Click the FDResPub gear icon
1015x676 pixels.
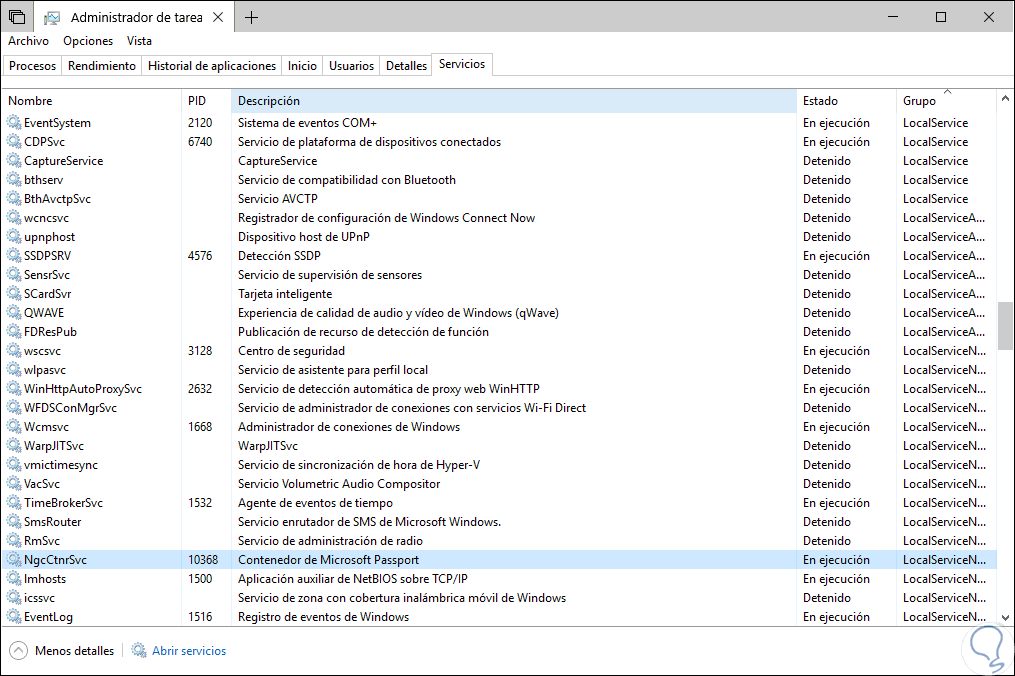pos(14,332)
